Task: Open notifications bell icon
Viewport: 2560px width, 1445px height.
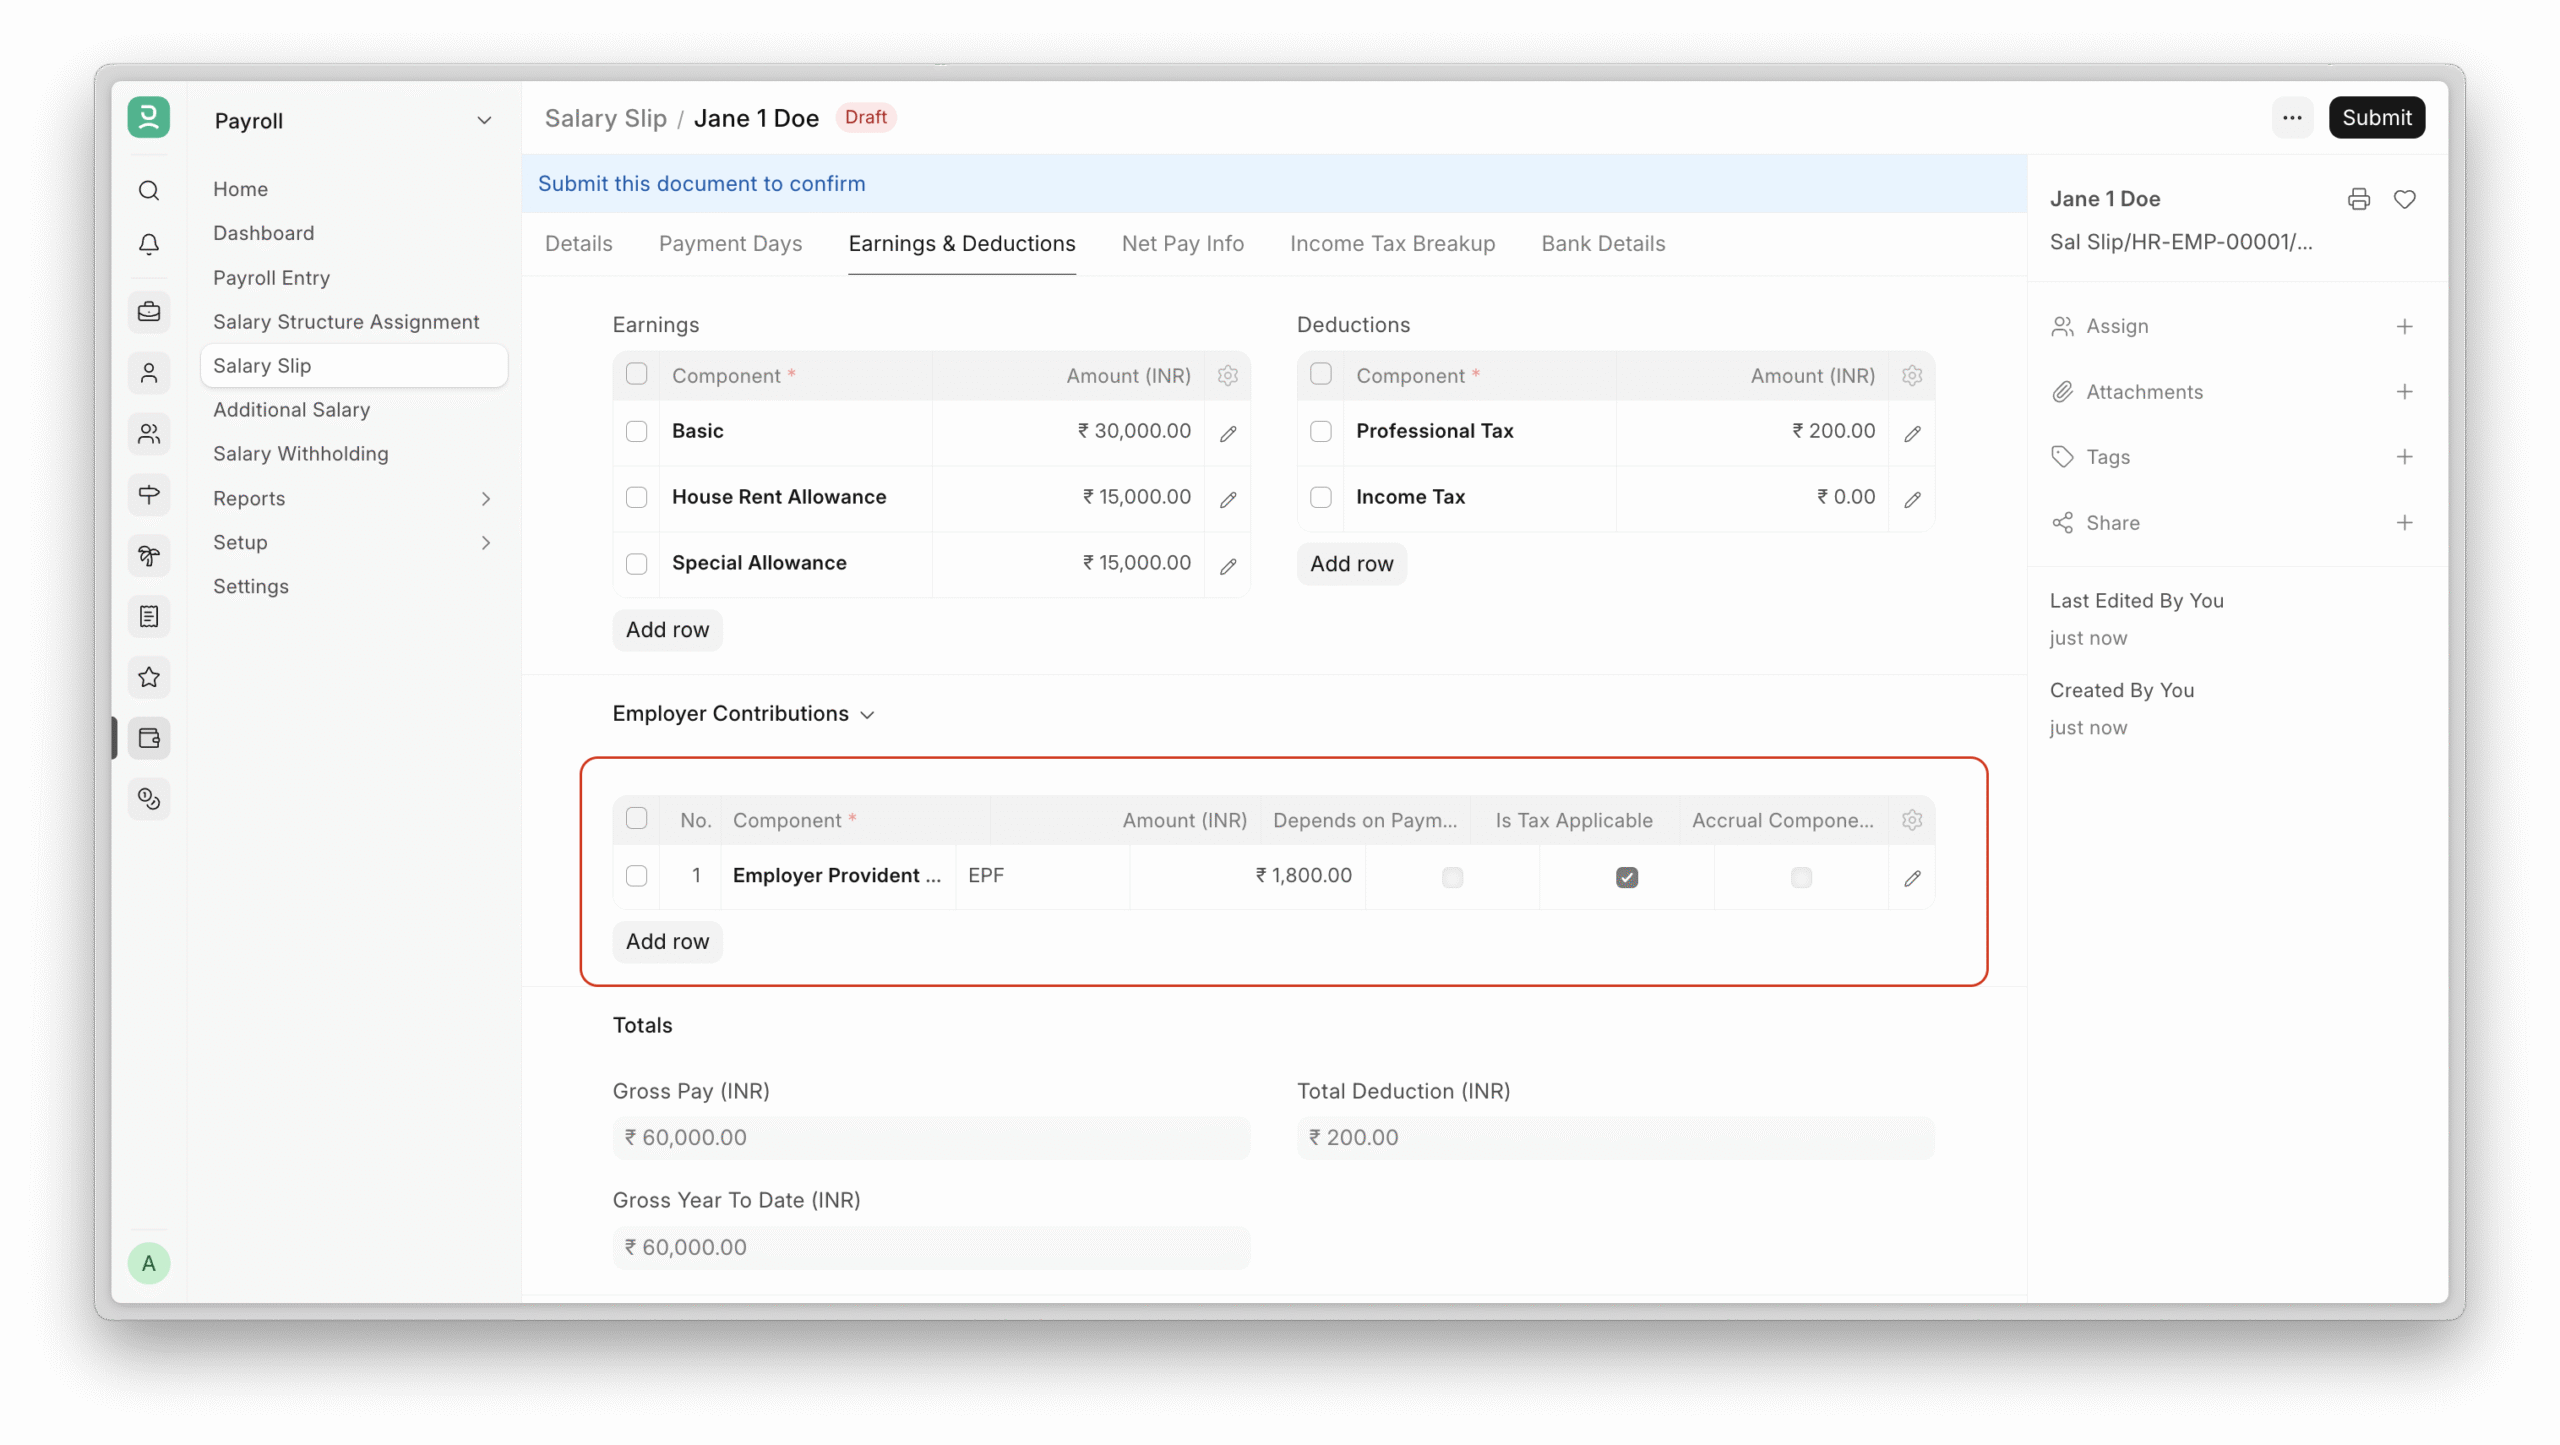Action: 149,244
